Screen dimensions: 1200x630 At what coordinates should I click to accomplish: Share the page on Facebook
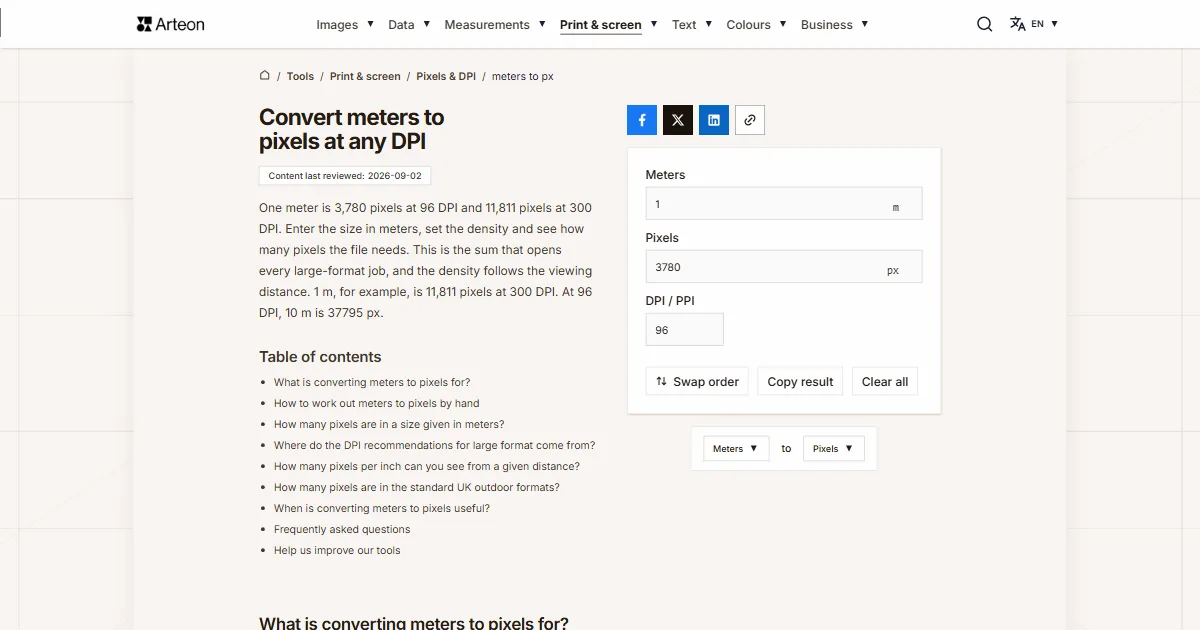pos(642,120)
